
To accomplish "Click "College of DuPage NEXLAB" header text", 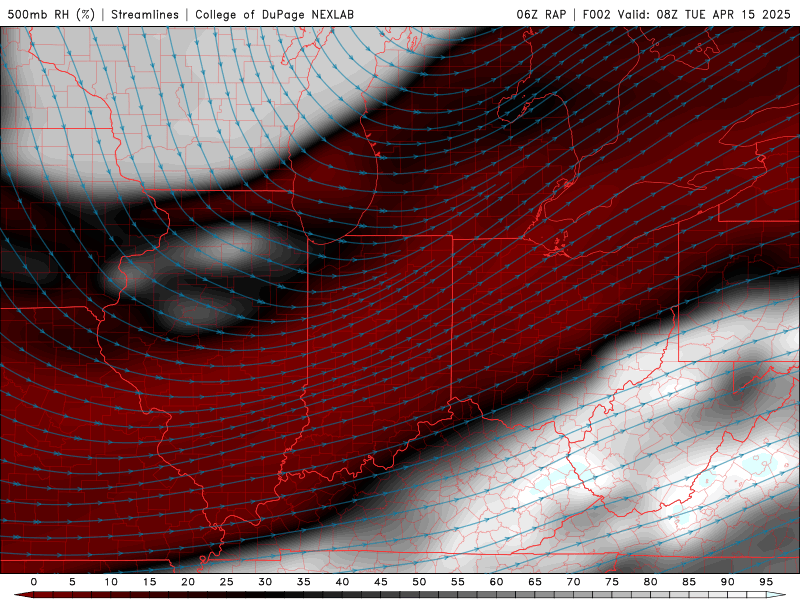I will pyautogui.click(x=274, y=14).
